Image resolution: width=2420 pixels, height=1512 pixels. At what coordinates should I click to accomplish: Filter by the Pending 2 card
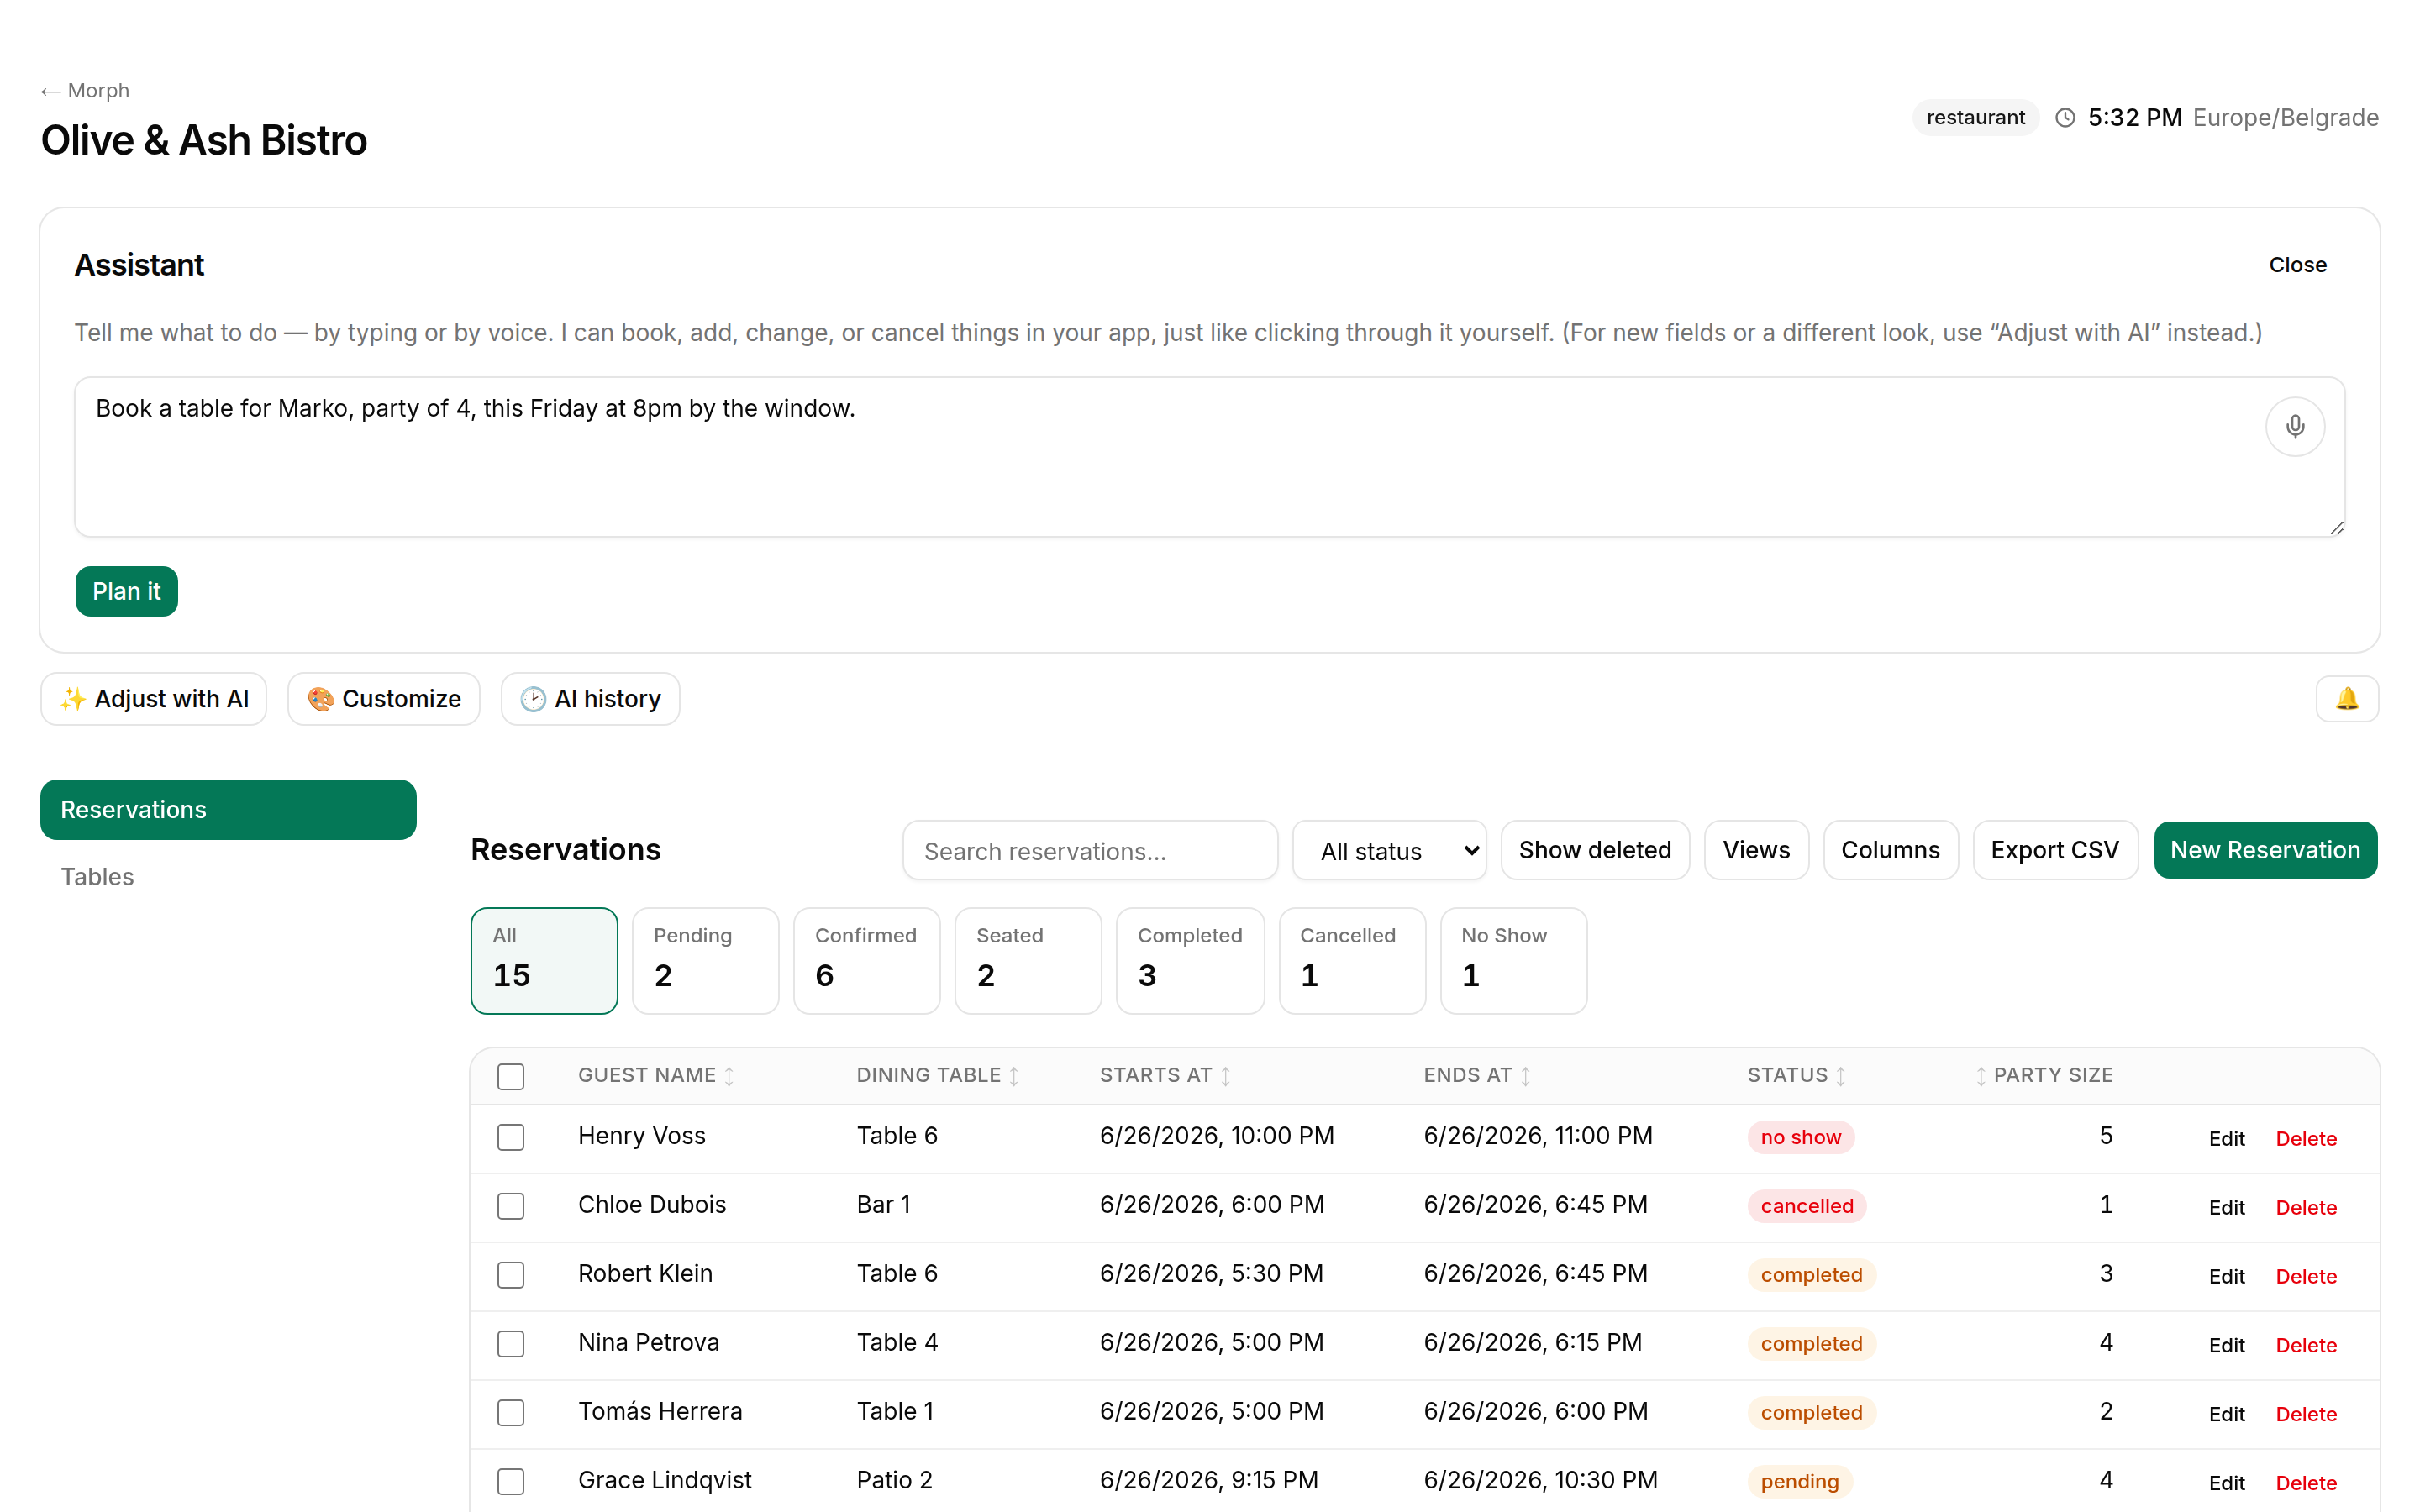705,961
